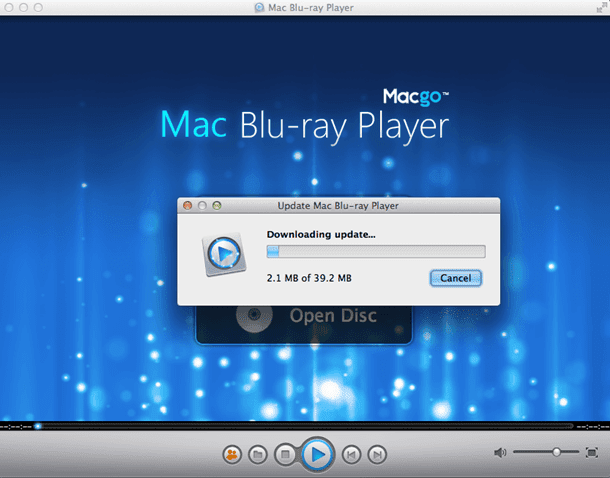The height and width of the screenshot is (478, 610).
Task: Click the Open Disc button
Action: 303,324
